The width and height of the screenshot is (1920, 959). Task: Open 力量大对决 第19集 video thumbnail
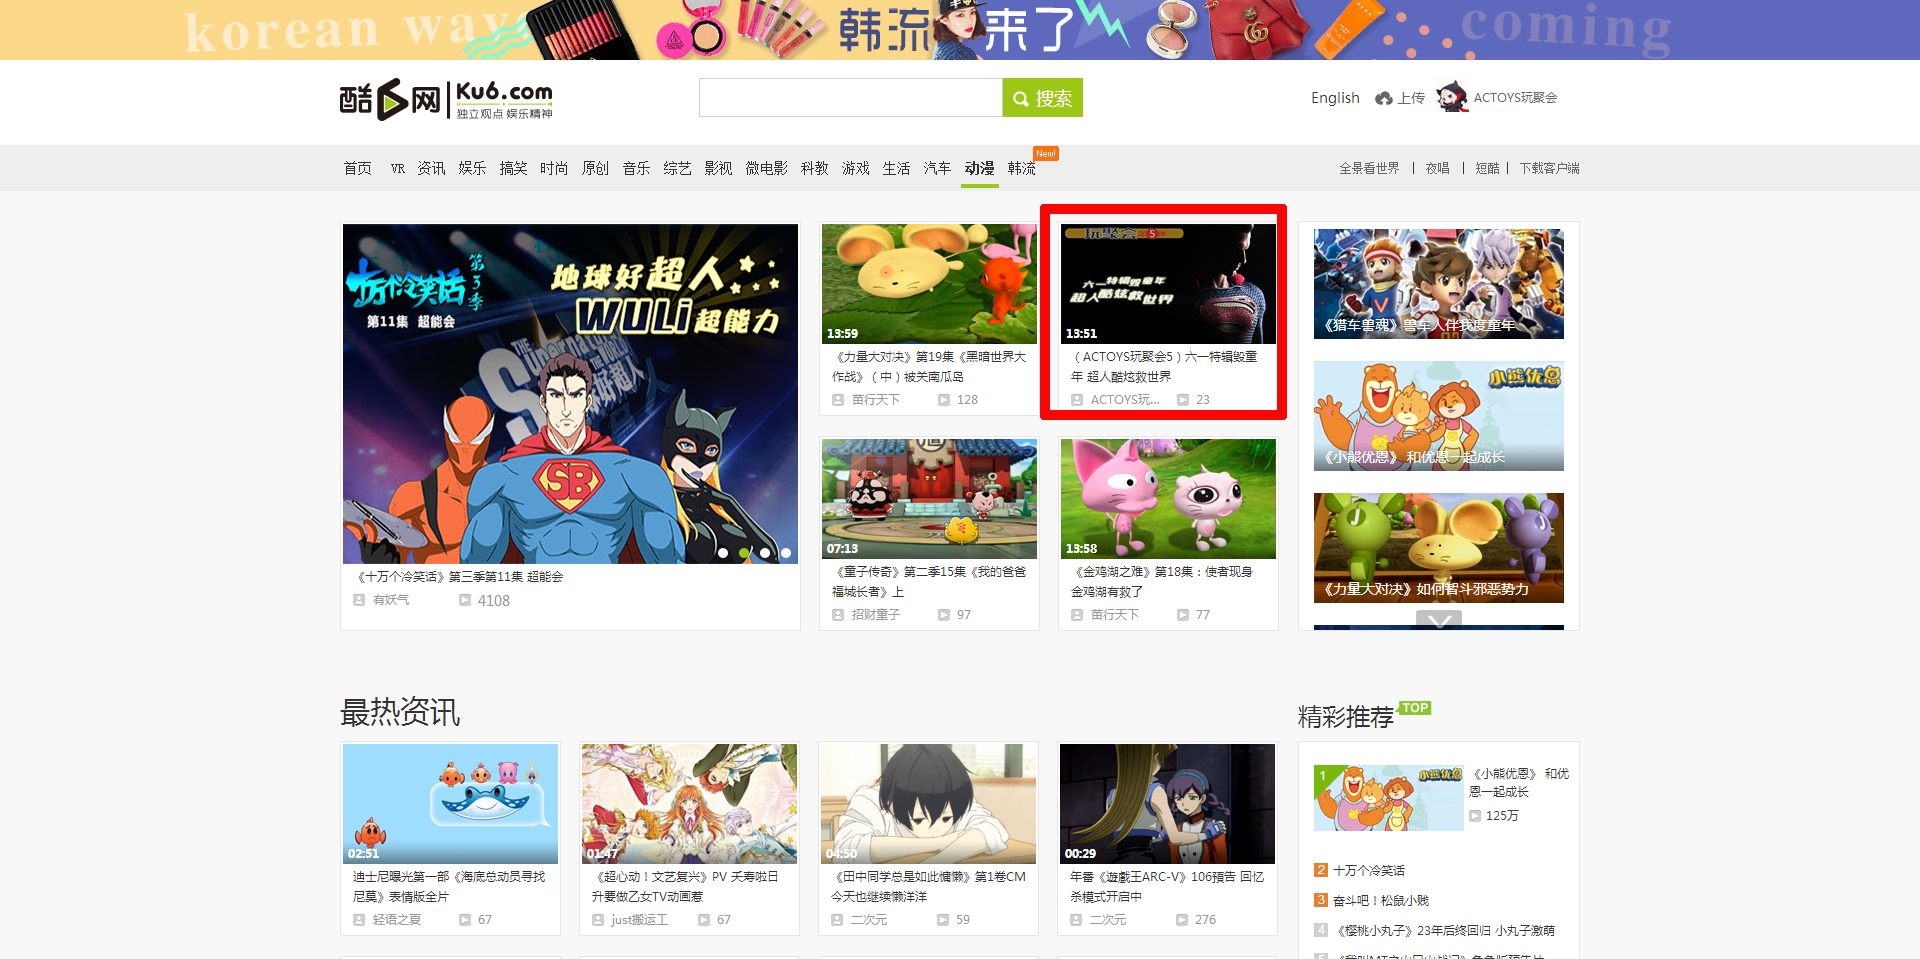929,284
